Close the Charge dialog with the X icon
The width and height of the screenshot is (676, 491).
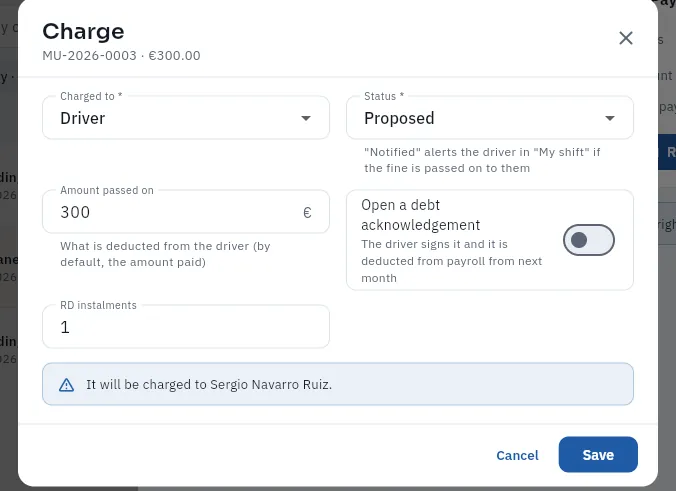pyautogui.click(x=626, y=38)
